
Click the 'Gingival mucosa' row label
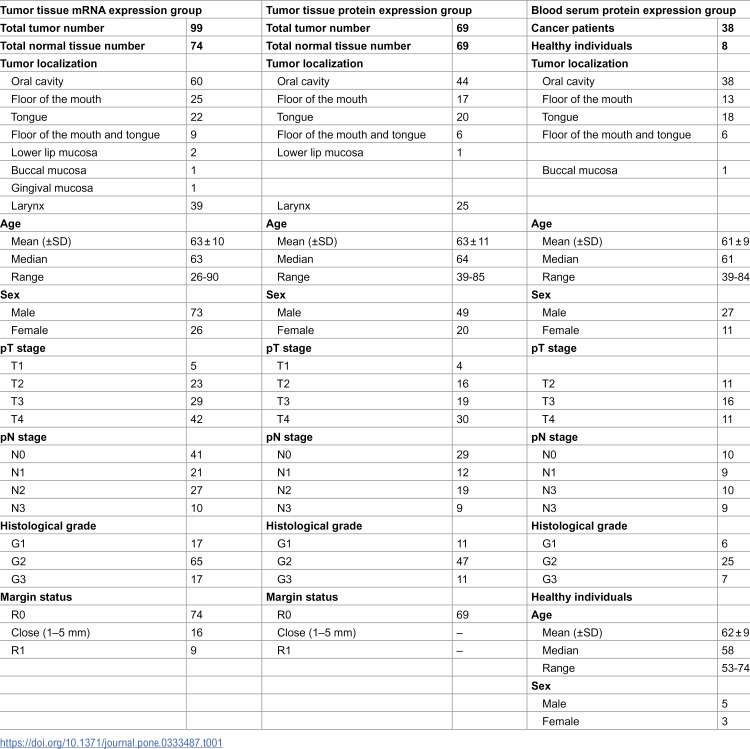pos(52,188)
